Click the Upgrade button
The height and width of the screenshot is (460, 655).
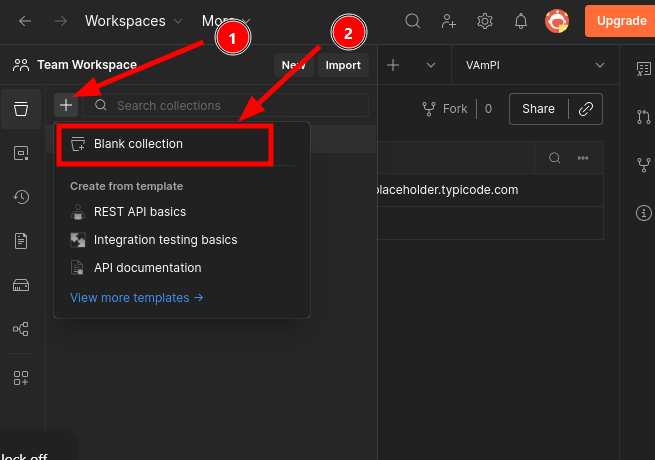click(x=620, y=21)
